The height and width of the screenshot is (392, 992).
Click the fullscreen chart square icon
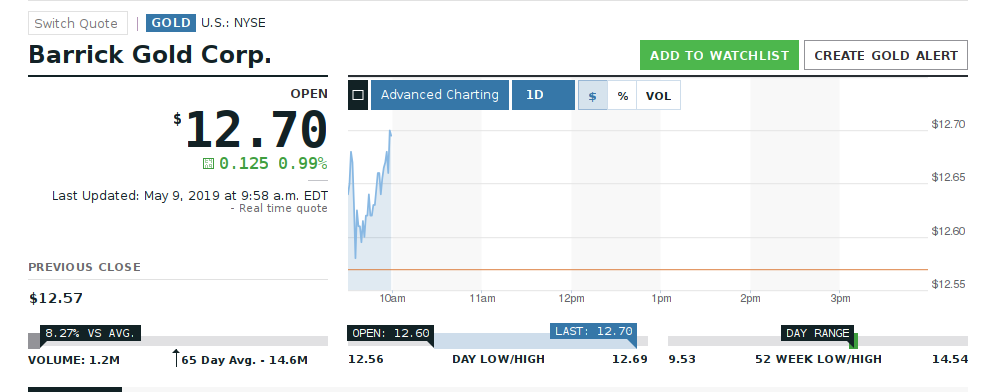[358, 95]
